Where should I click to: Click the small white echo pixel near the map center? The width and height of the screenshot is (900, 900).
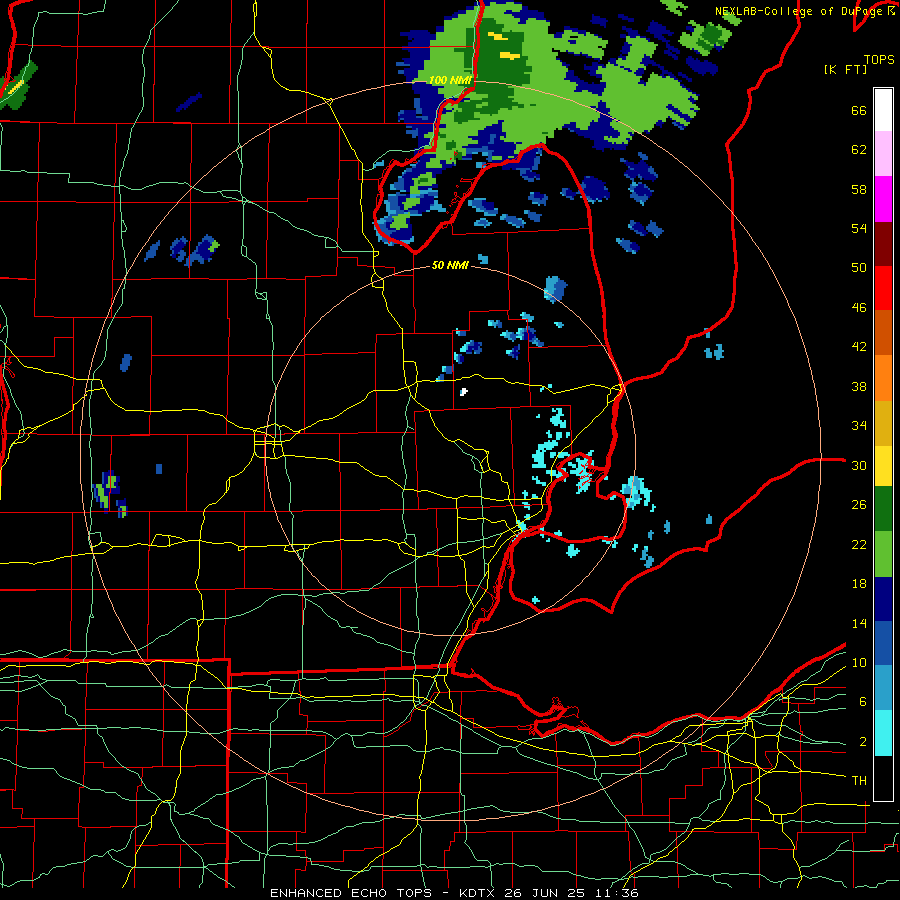(x=464, y=392)
